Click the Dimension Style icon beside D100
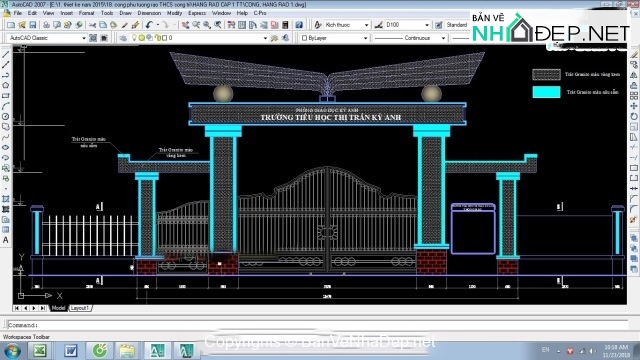This screenshot has width=640, height=360. 378,25
